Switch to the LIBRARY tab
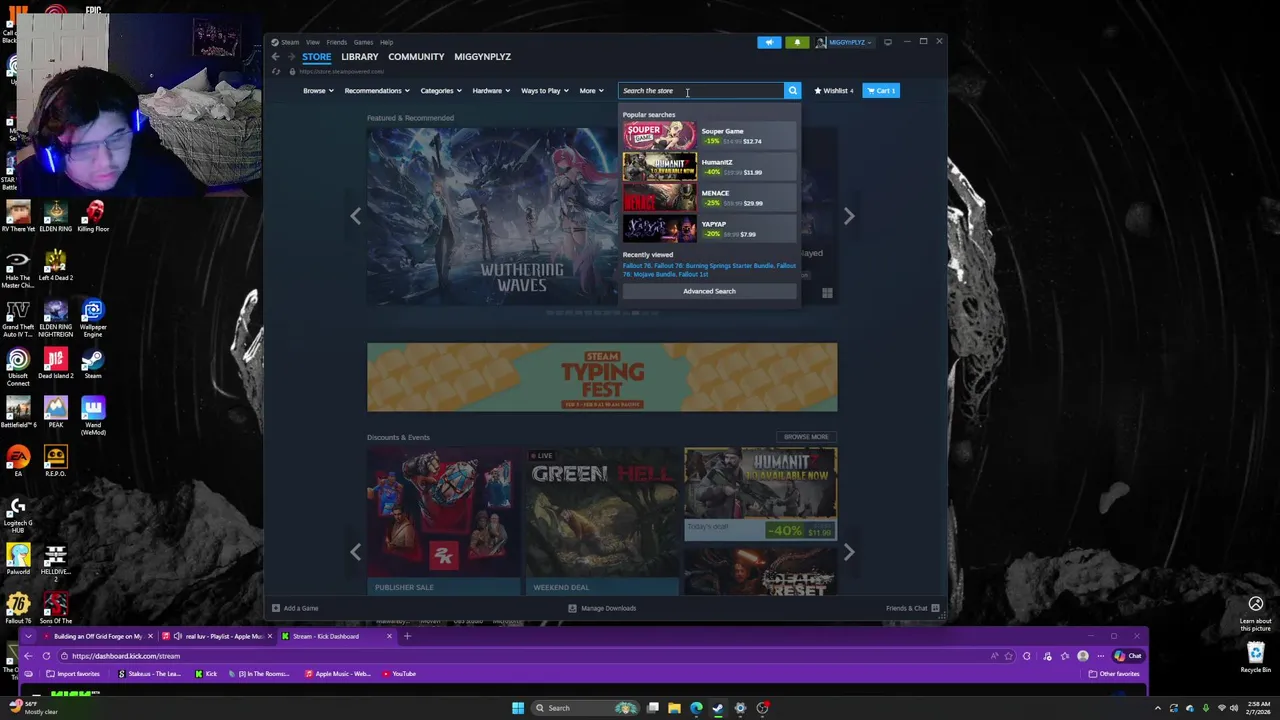Viewport: 1280px width, 720px height. pyautogui.click(x=360, y=57)
